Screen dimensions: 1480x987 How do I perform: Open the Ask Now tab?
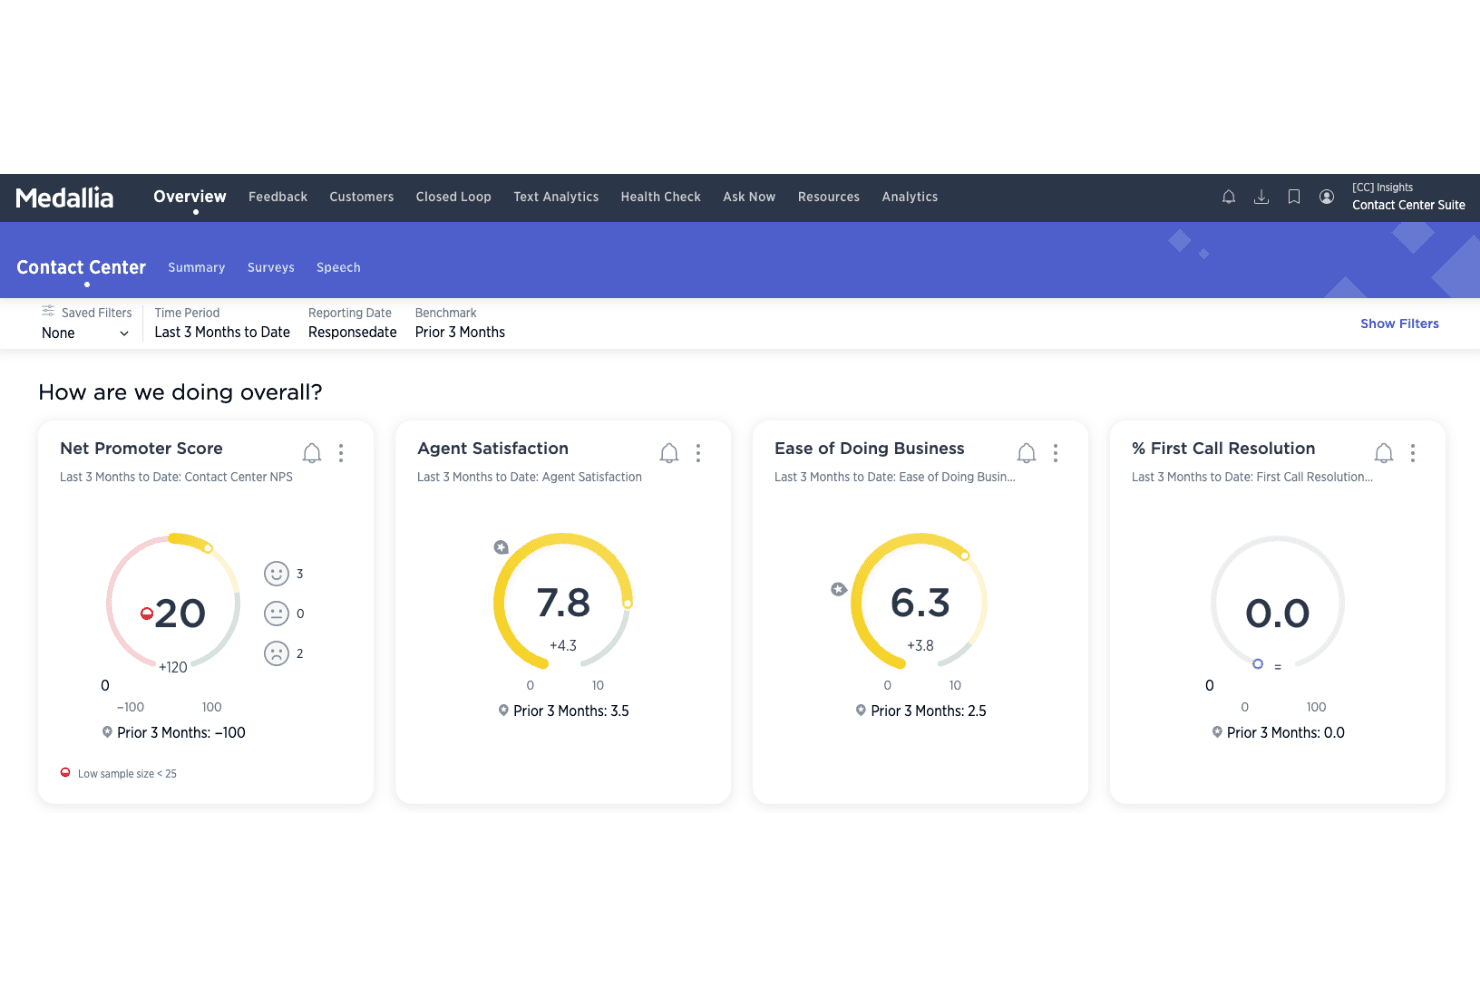(x=749, y=197)
